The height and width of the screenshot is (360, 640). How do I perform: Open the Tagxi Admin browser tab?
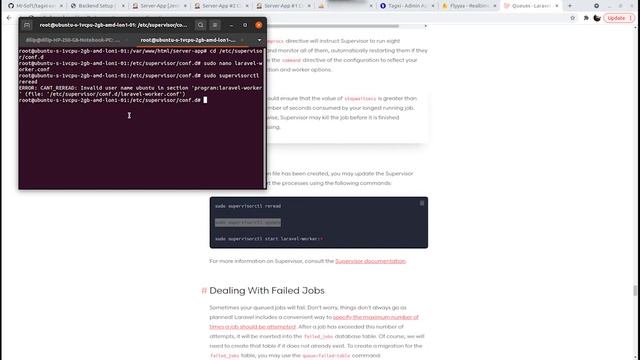pos(407,6)
